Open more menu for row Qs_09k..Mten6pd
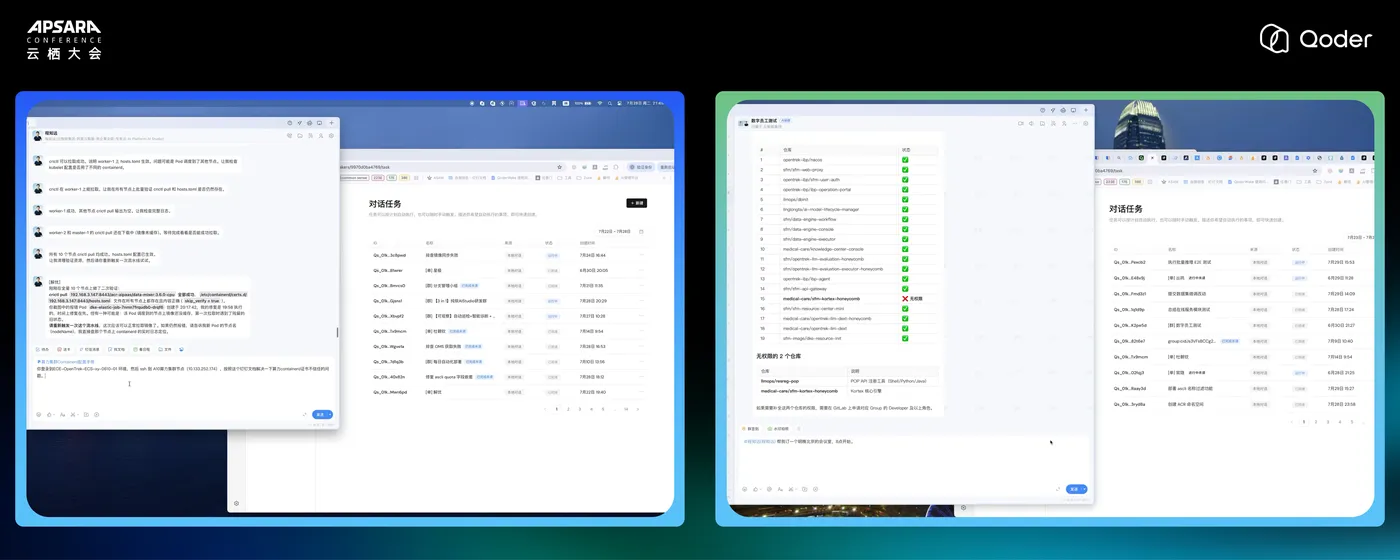This screenshot has width=1400, height=560. tap(643, 392)
